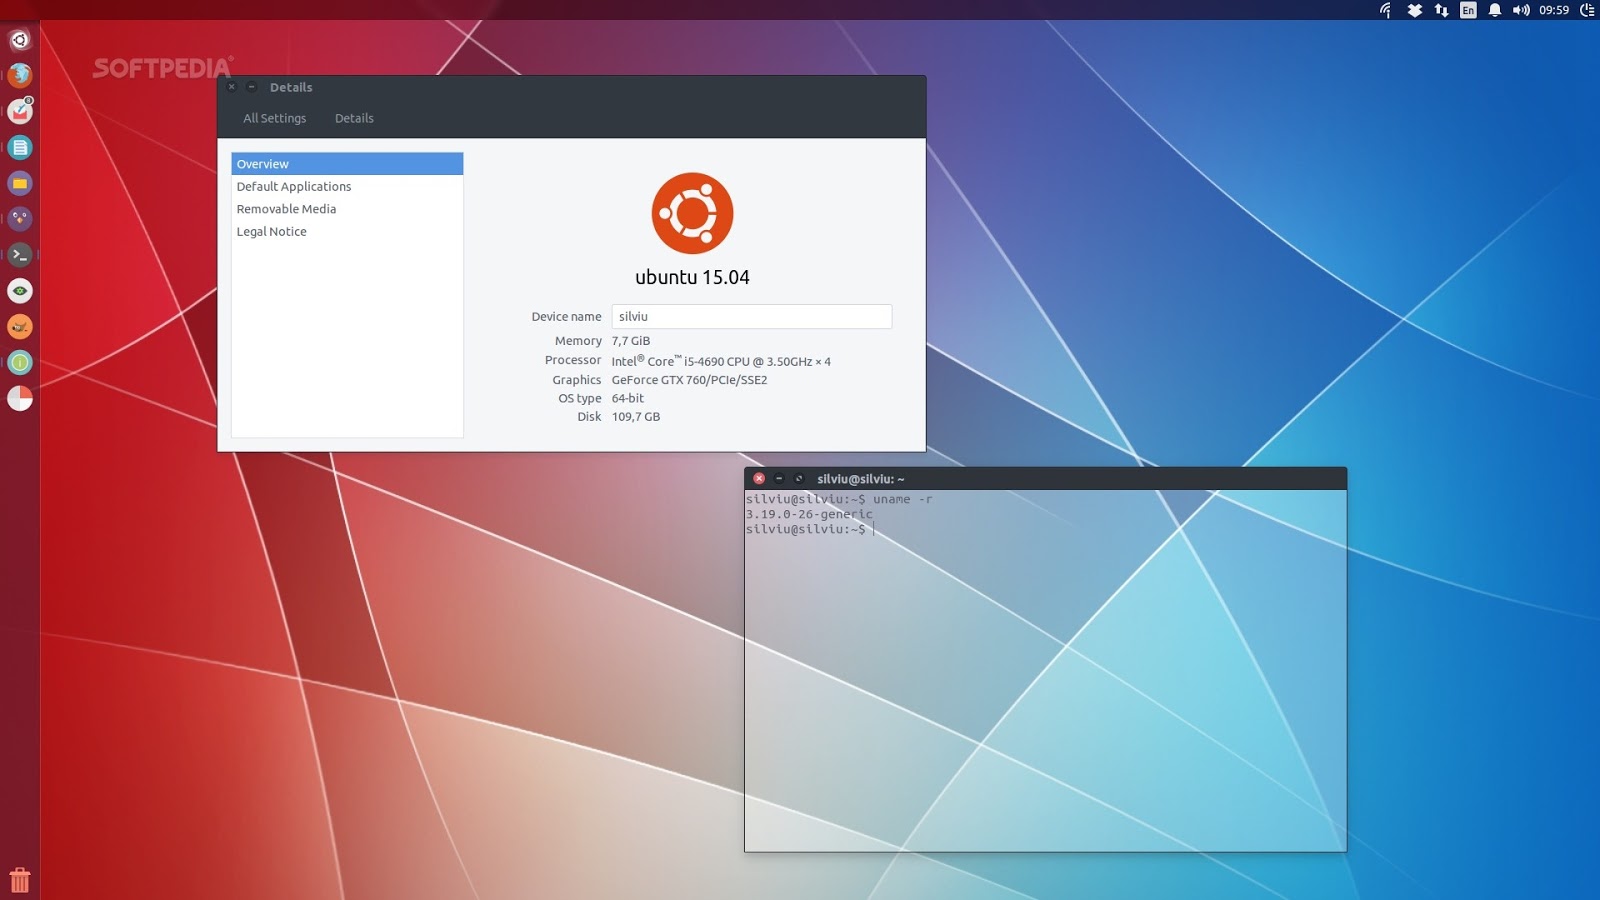Viewport: 1600px width, 900px height.
Task: Click the notification bell in the panel
Action: click(x=1494, y=11)
